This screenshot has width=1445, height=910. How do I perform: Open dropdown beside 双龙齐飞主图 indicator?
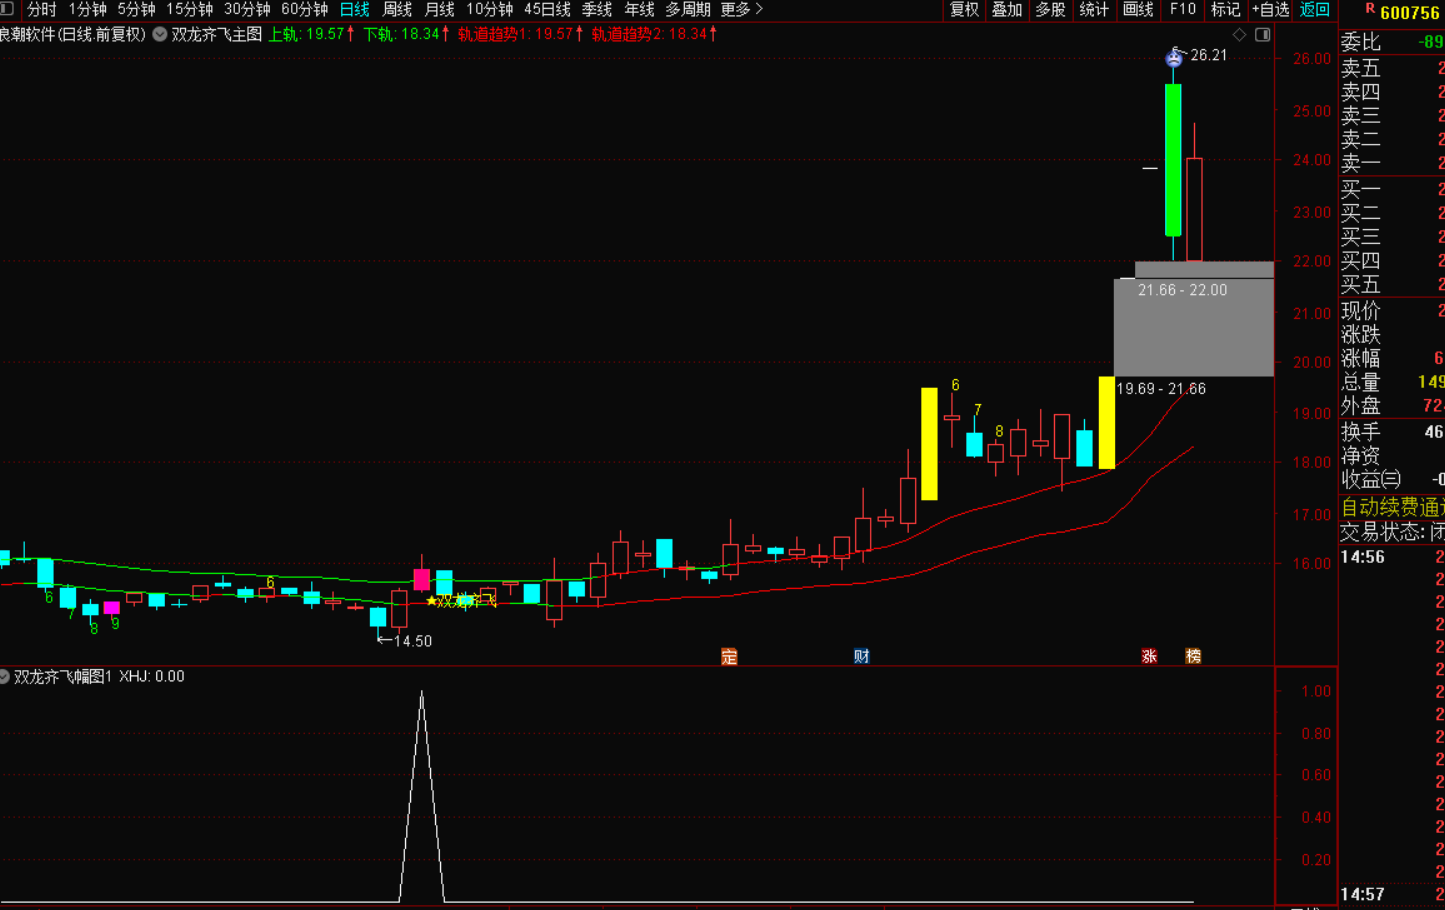pyautogui.click(x=159, y=34)
